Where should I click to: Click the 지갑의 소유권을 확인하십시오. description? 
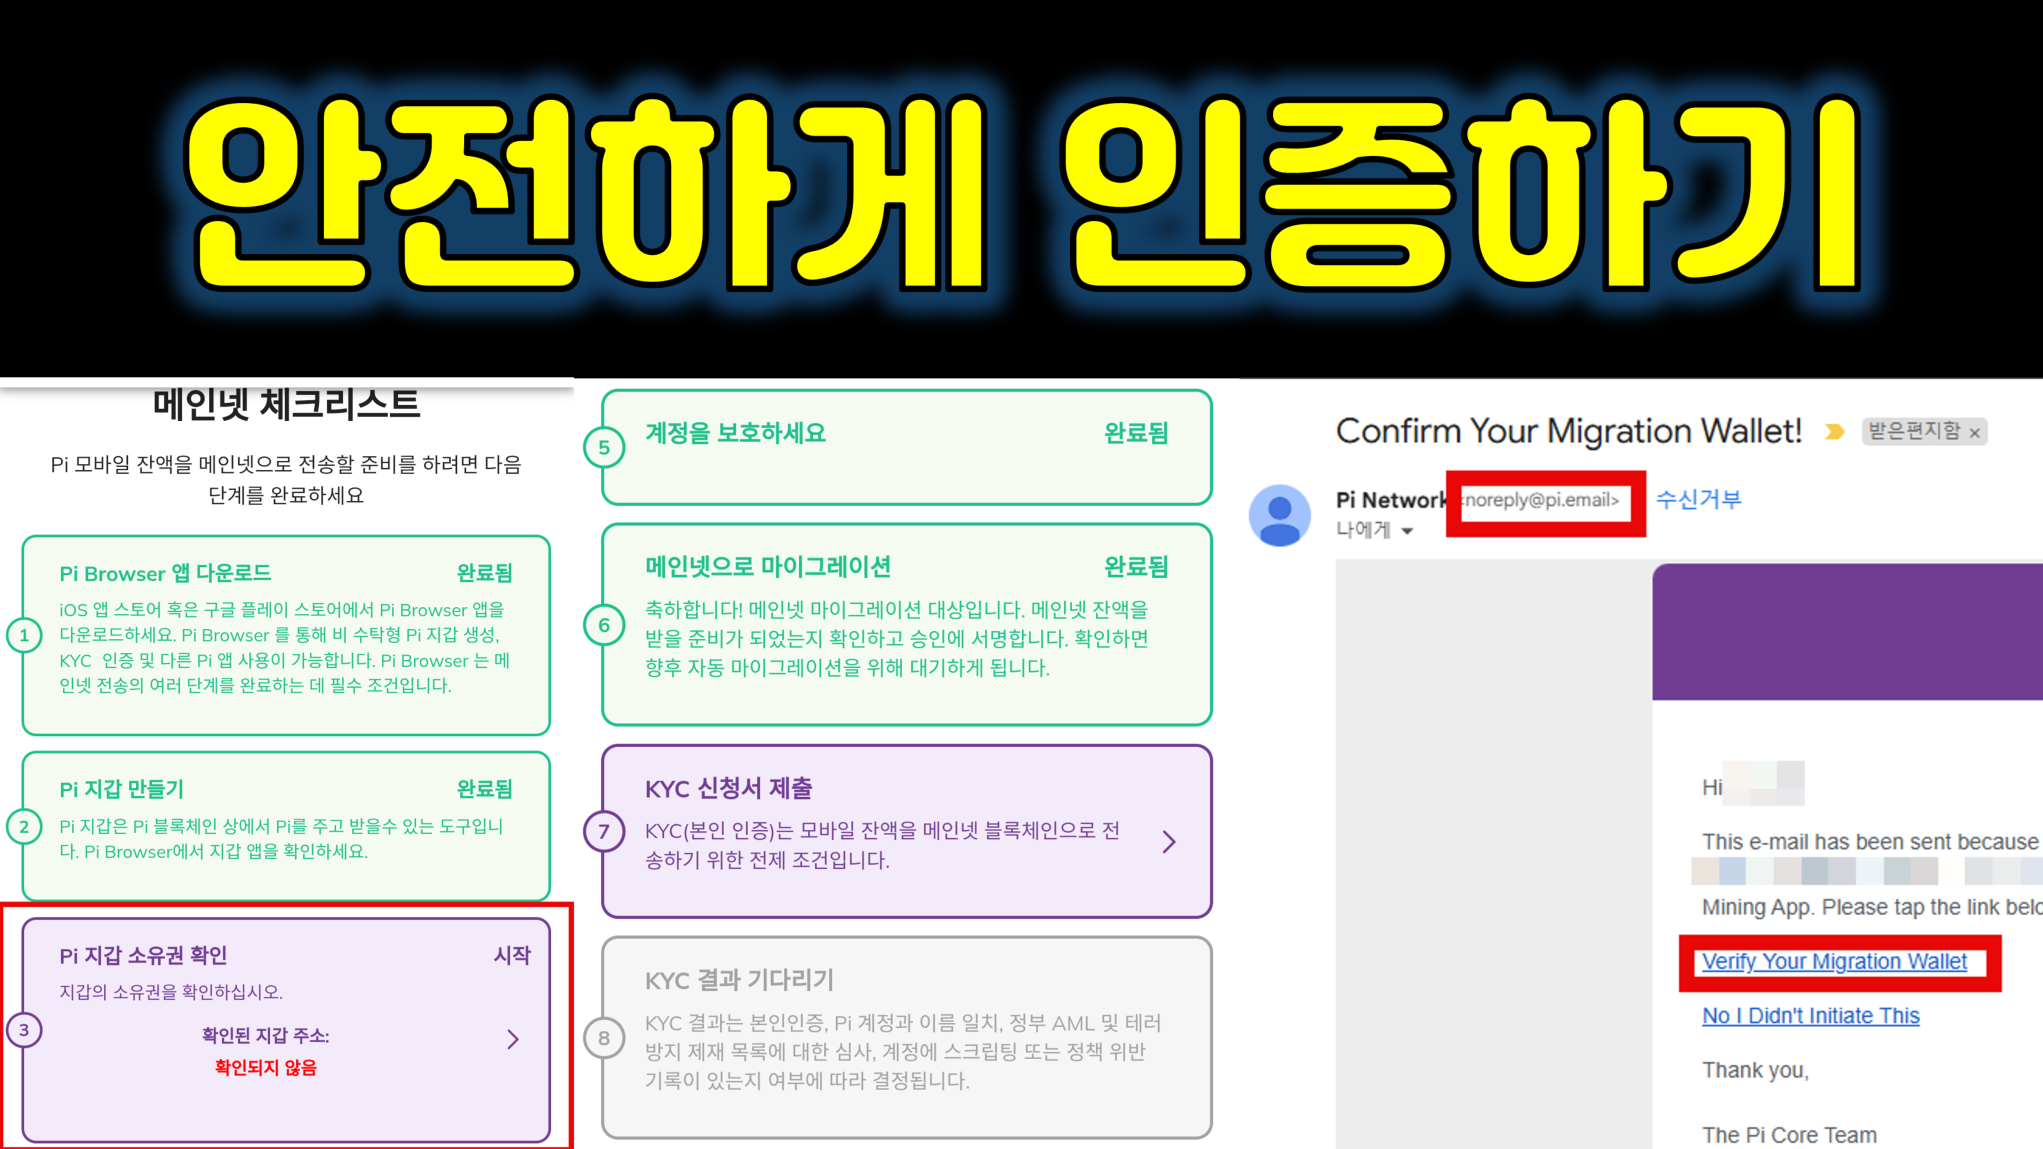point(171,992)
